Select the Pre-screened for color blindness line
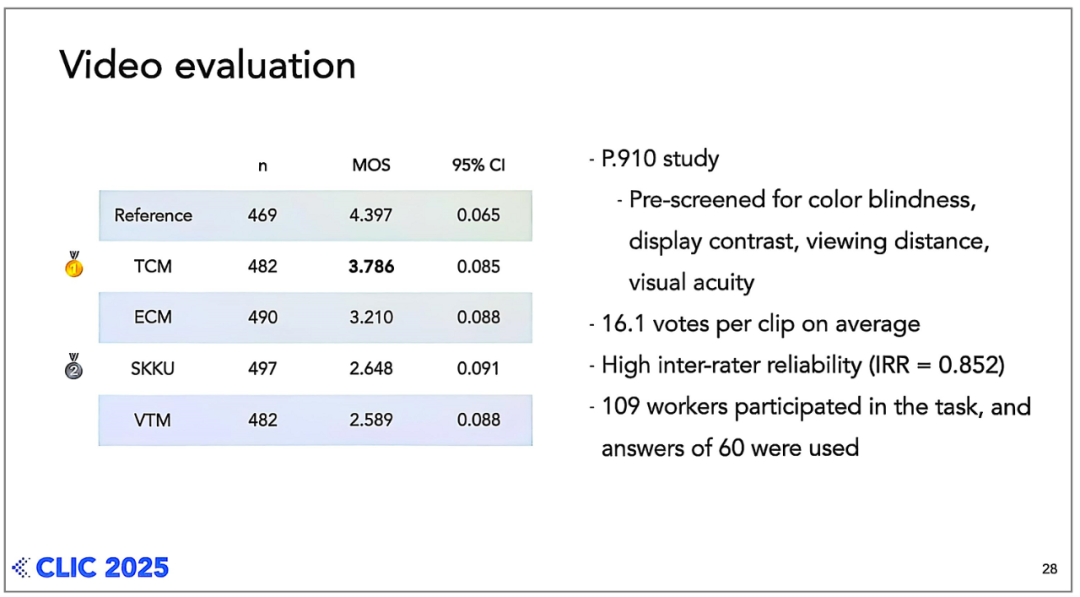The width and height of the screenshot is (1080, 597). pos(800,199)
